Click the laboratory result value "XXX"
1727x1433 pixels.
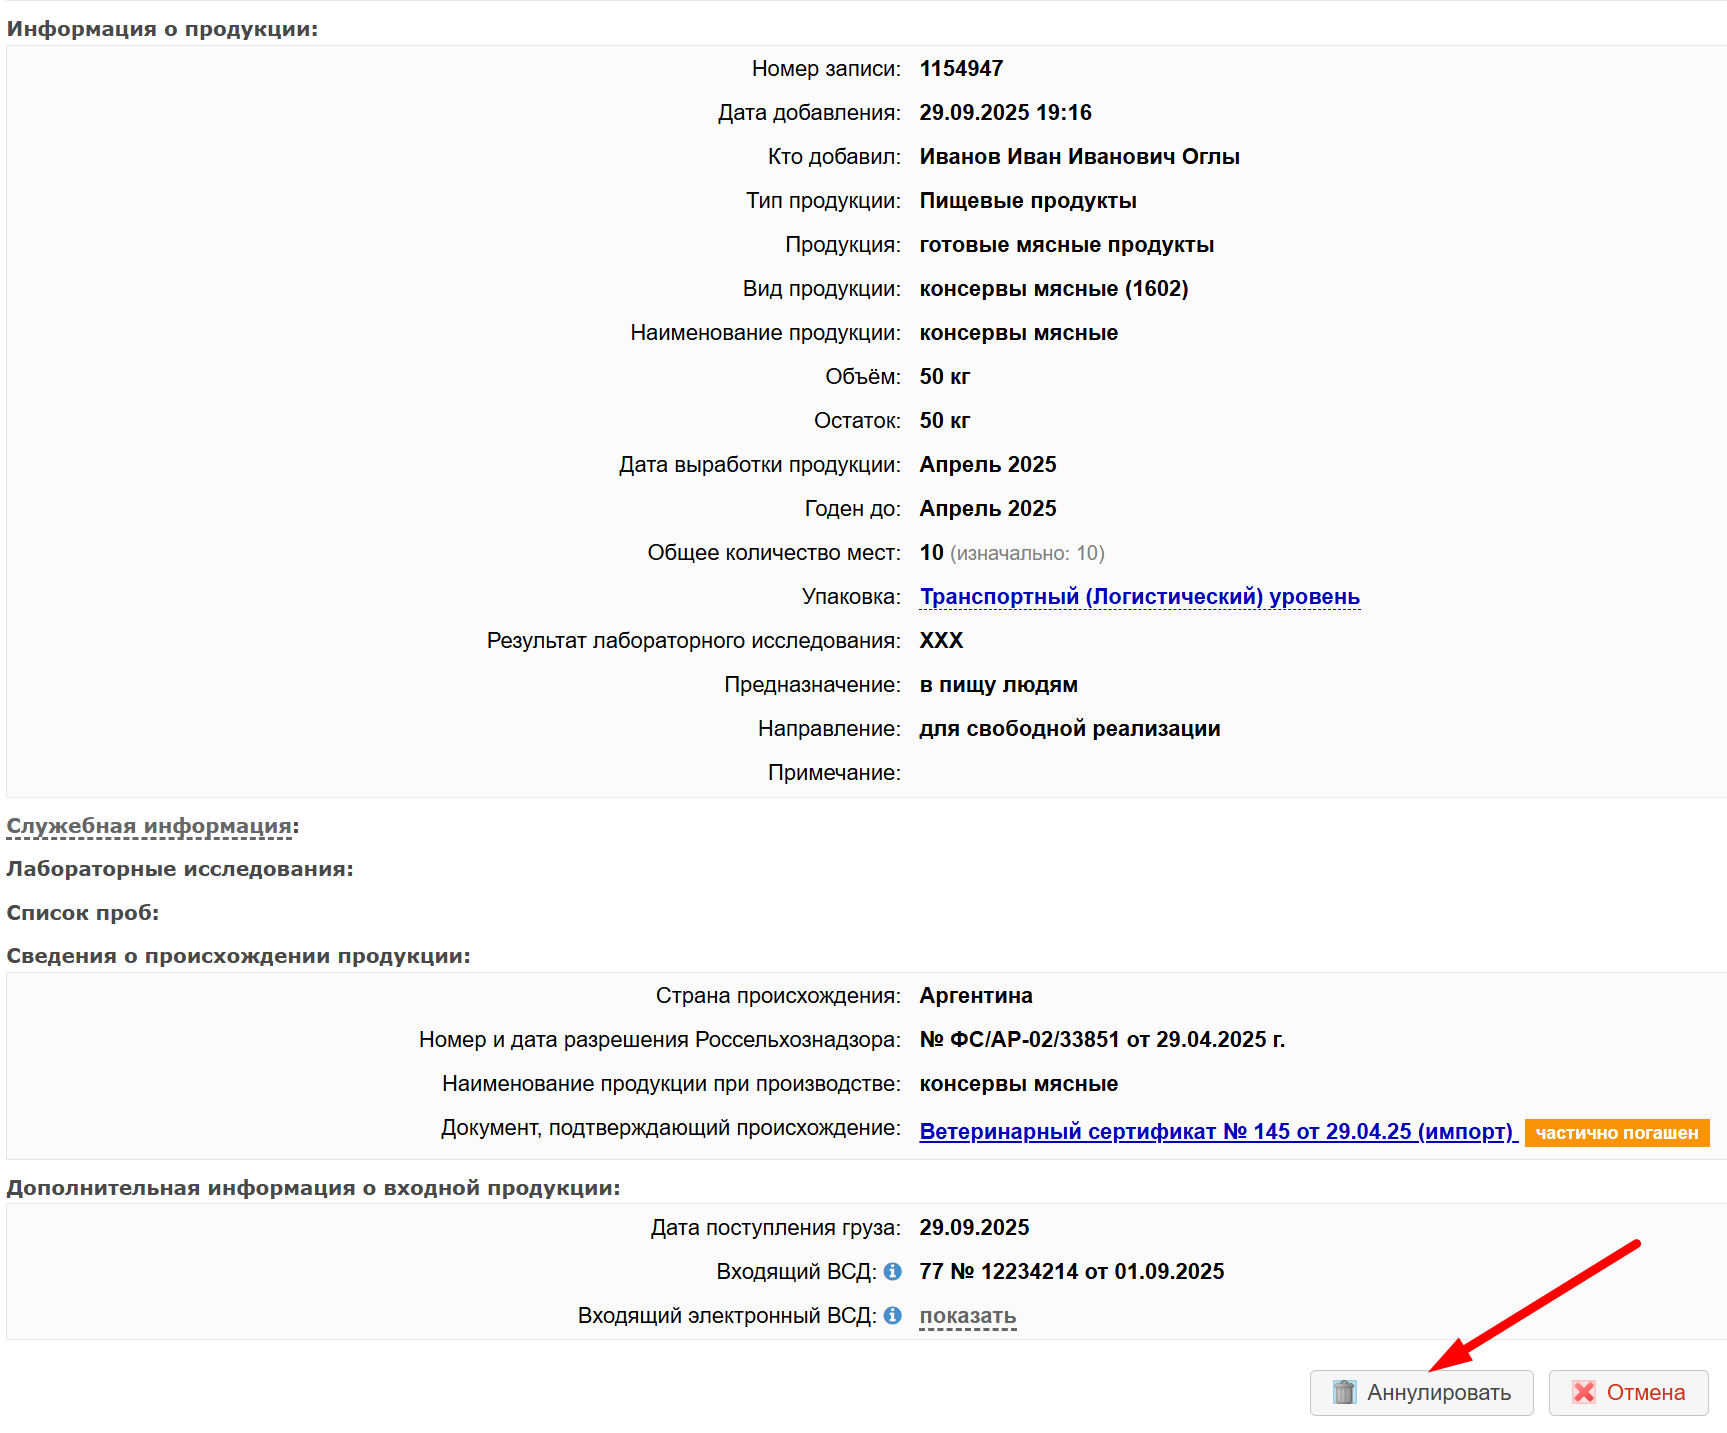pos(941,641)
